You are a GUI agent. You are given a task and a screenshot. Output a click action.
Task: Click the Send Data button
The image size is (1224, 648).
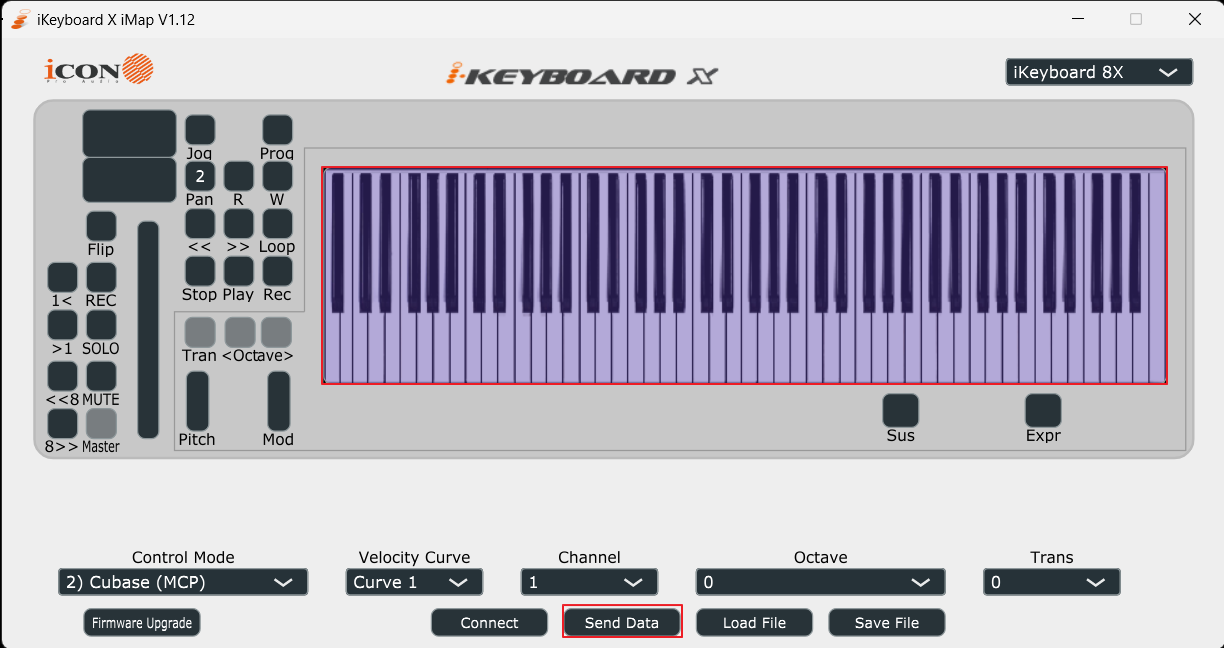[622, 622]
